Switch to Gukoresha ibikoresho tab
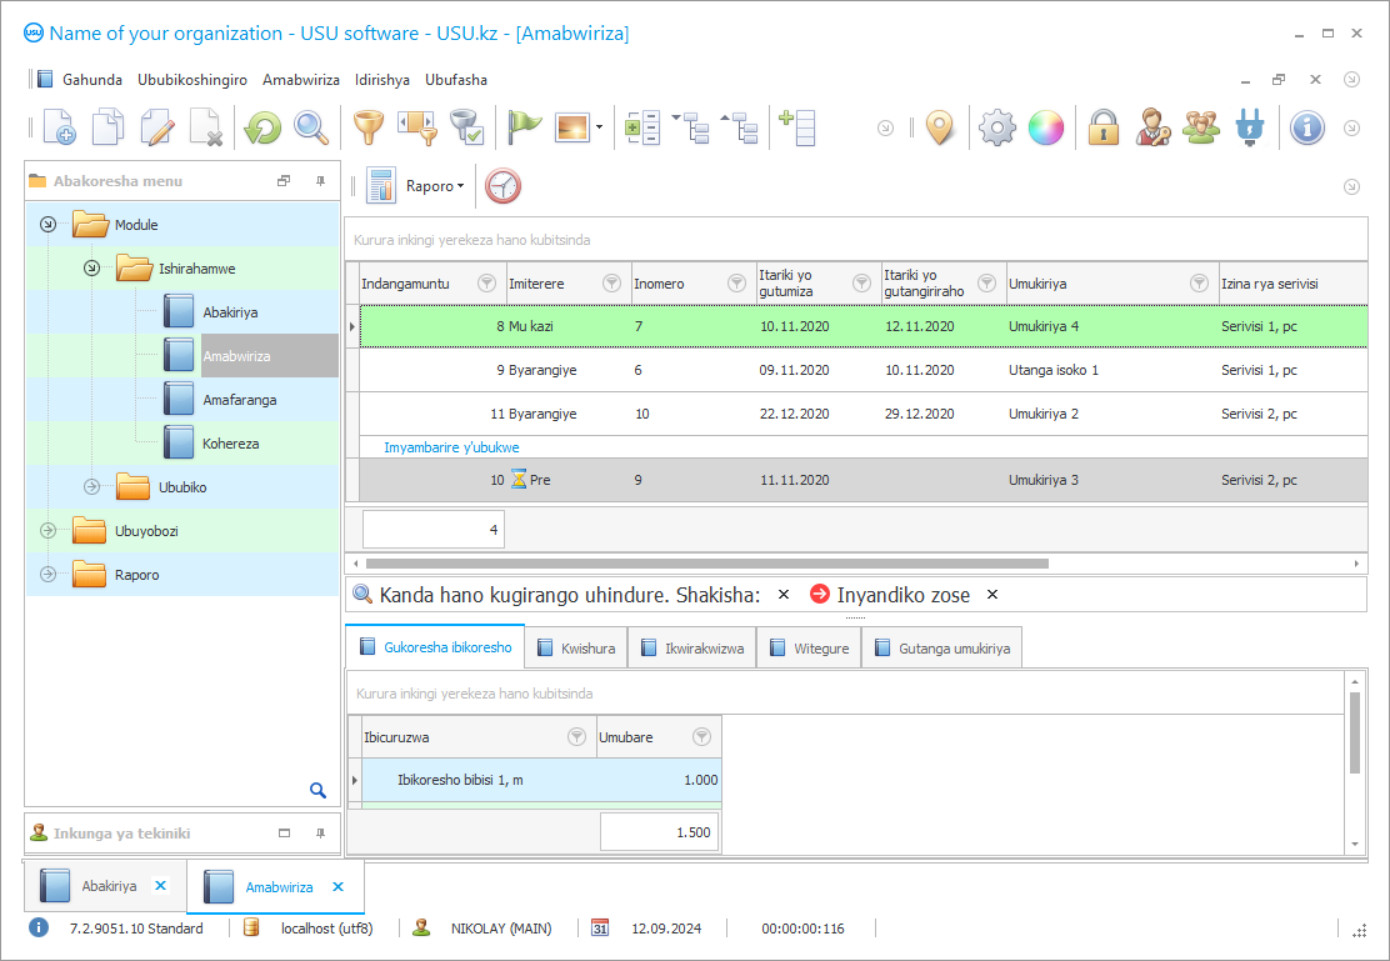This screenshot has width=1390, height=961. tap(435, 648)
